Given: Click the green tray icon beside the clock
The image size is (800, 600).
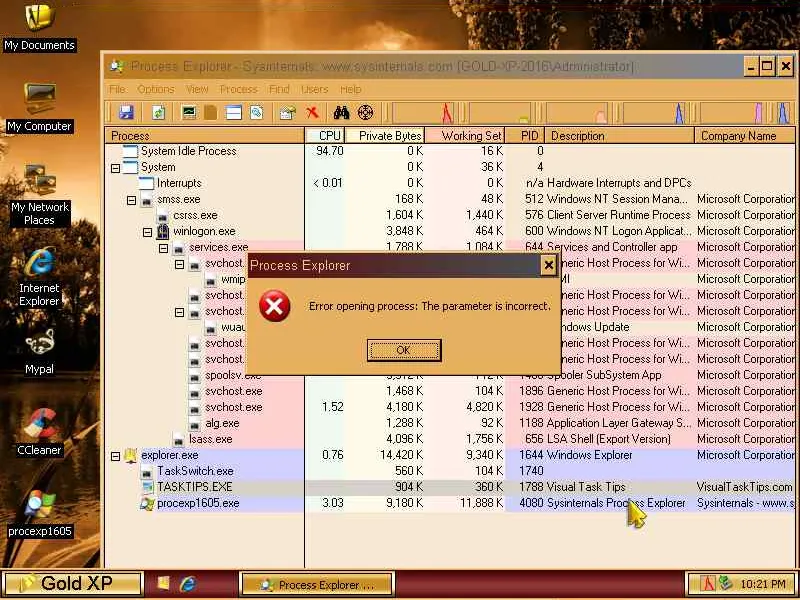Looking at the screenshot, I should [x=725, y=583].
